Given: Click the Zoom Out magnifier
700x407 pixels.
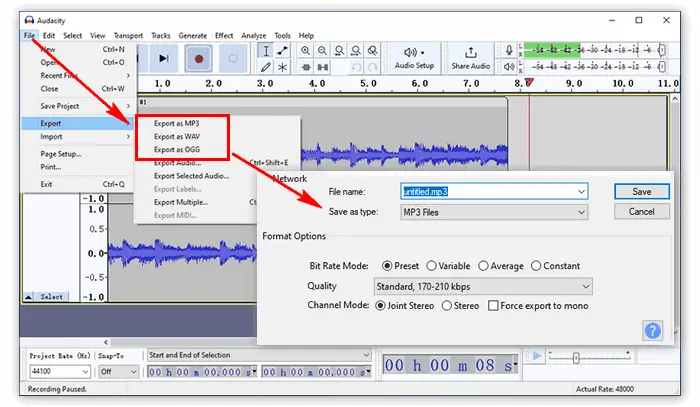Looking at the screenshot, I should point(322,51).
